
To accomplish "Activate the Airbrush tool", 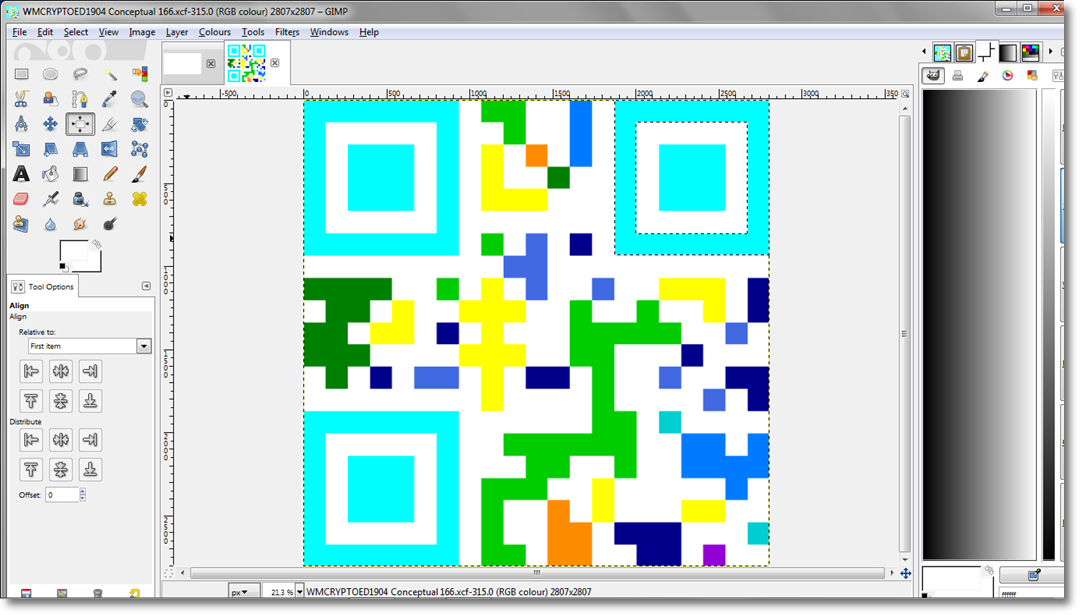I will tap(50, 199).
